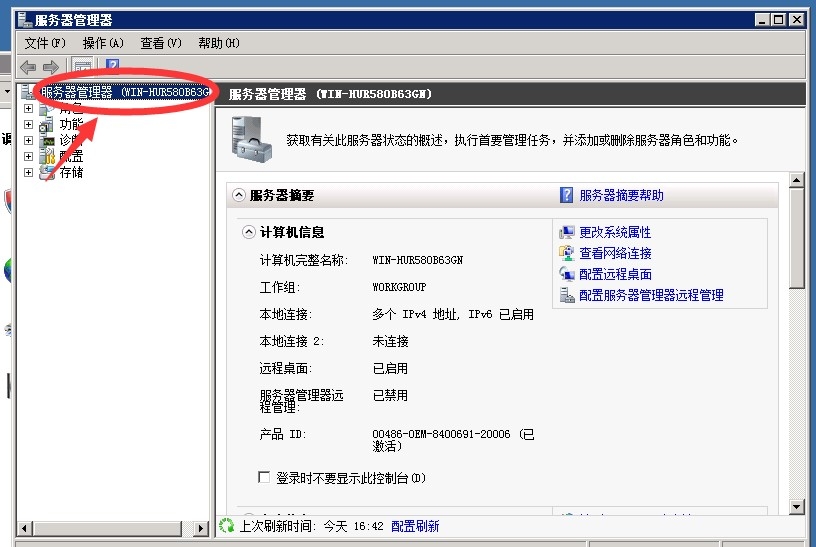This screenshot has width=816, height=547.
Task: Open the 查看(V) menu
Action: click(161, 43)
